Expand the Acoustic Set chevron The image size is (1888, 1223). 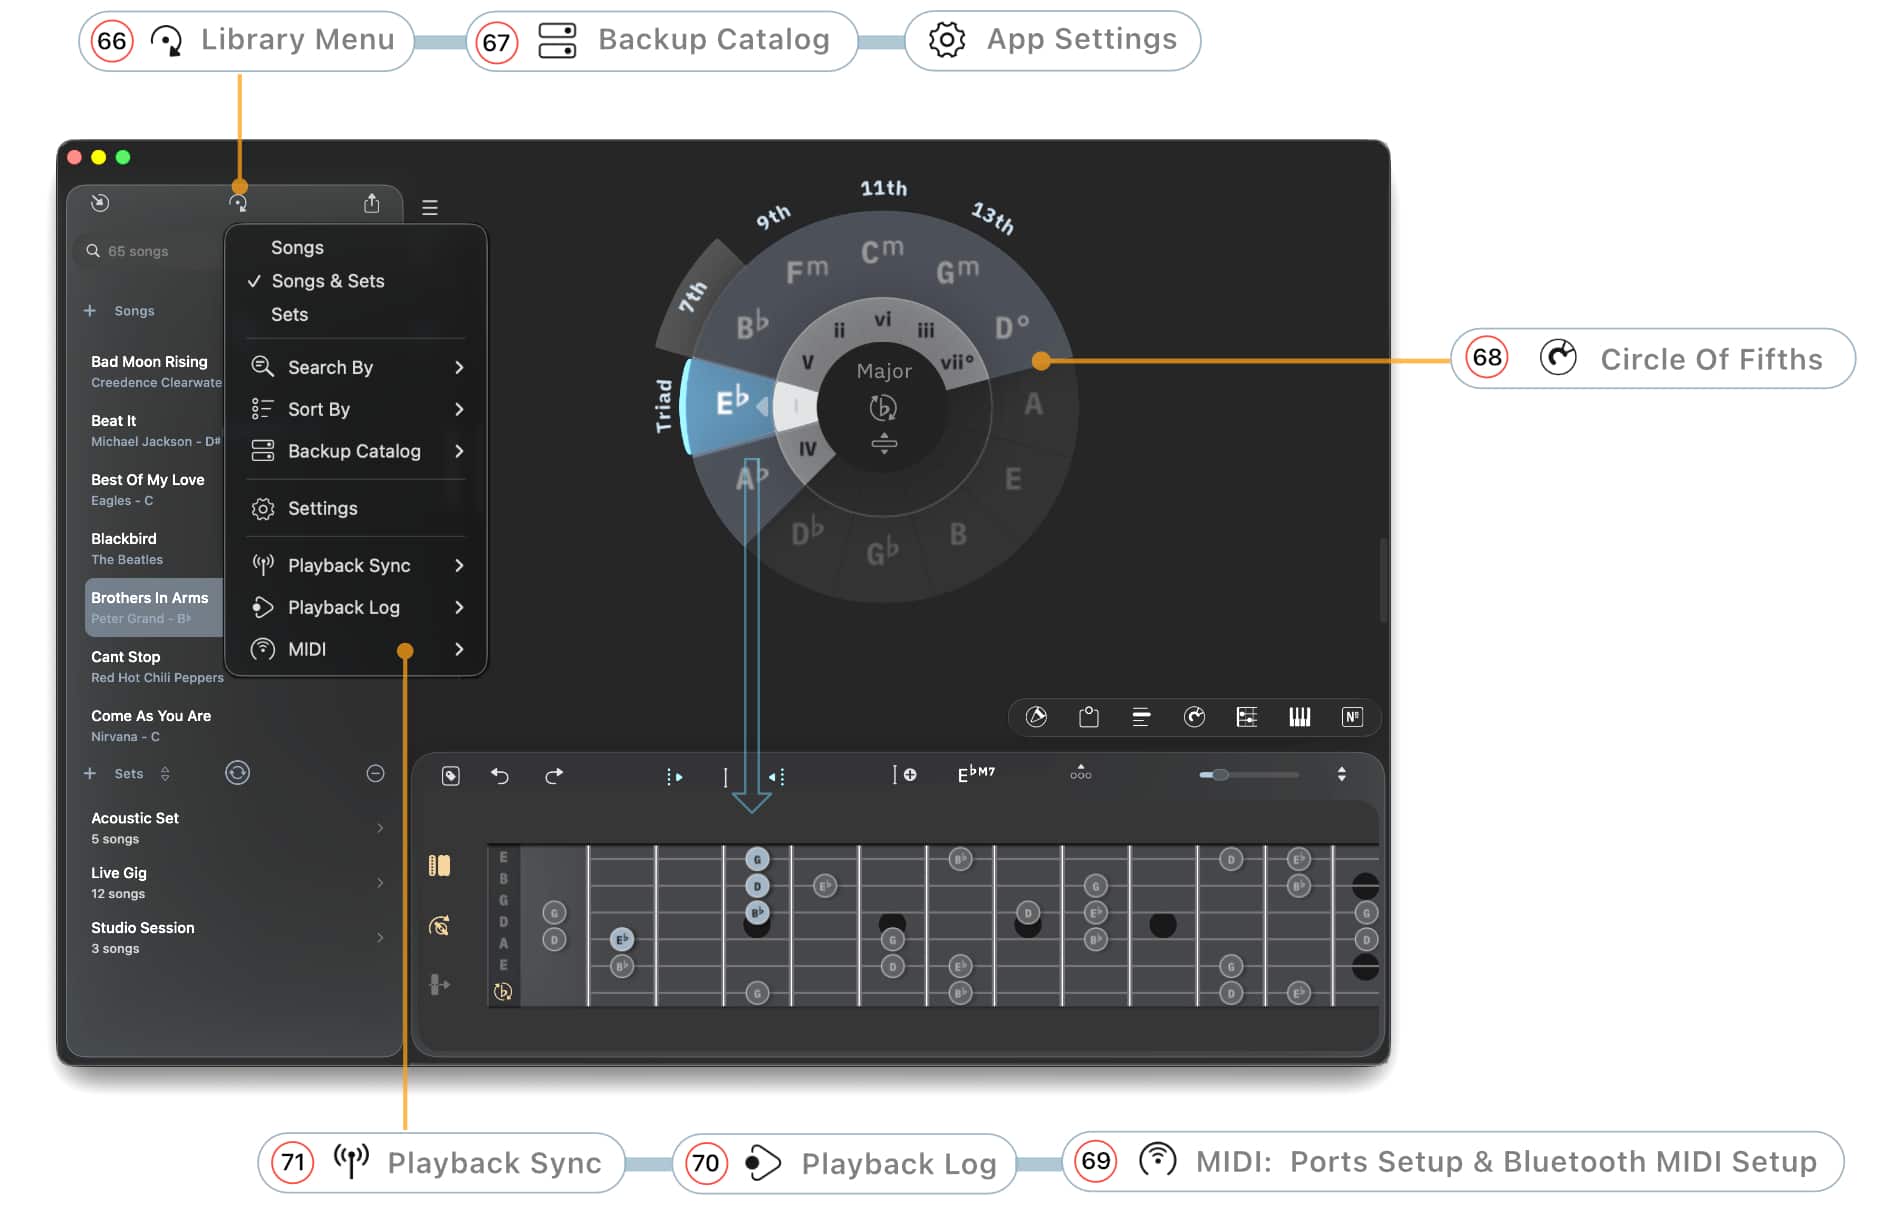coord(380,828)
